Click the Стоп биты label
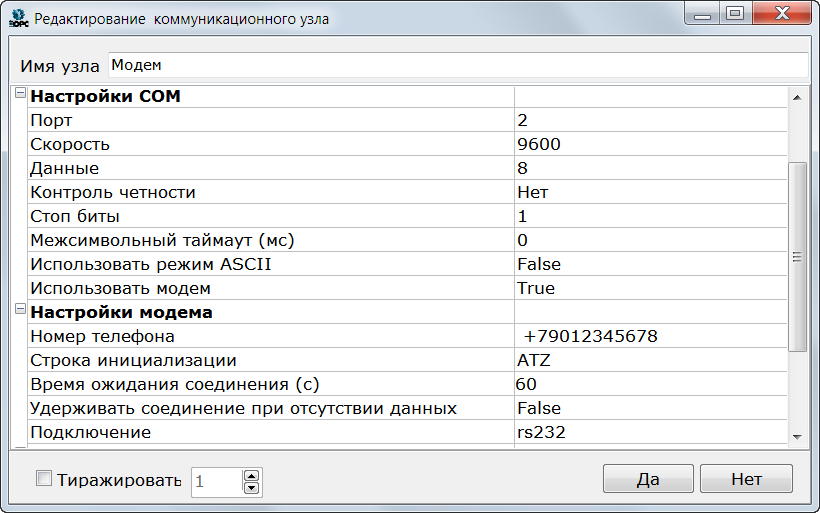This screenshot has width=820, height=513. point(75,216)
